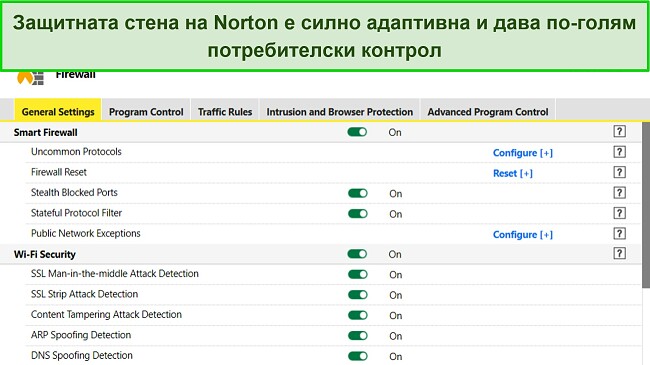Open help for Stateful Protocol Filter
The width and height of the screenshot is (650, 365).
[619, 213]
